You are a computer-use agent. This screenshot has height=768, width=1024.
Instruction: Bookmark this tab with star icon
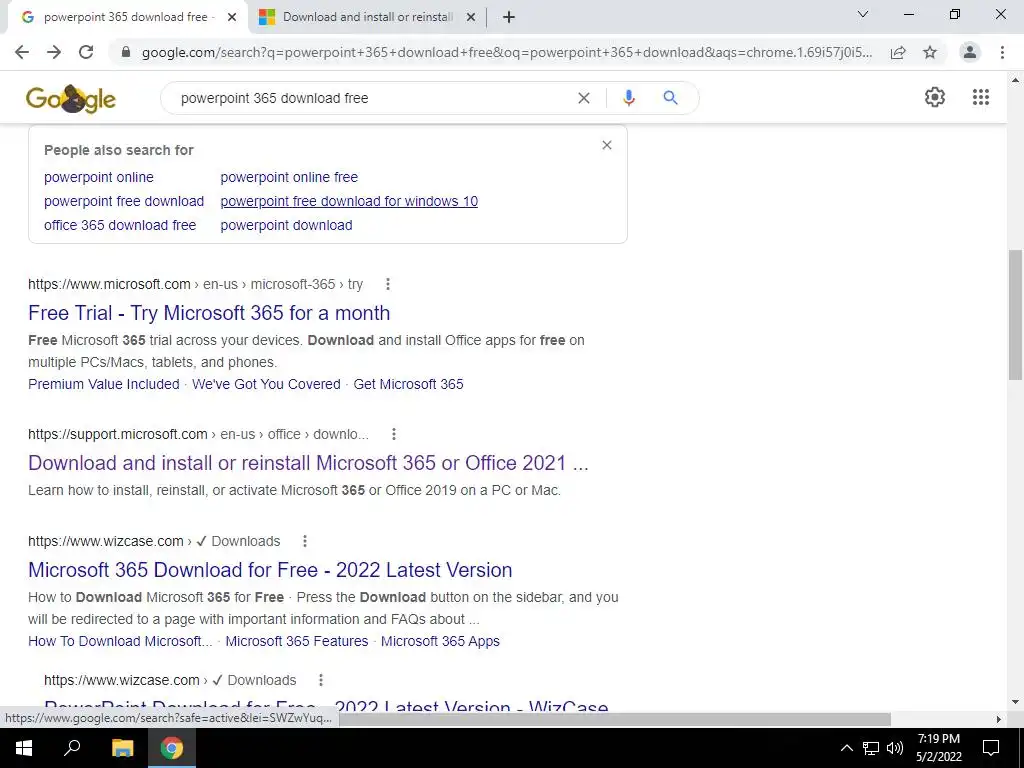point(930,52)
